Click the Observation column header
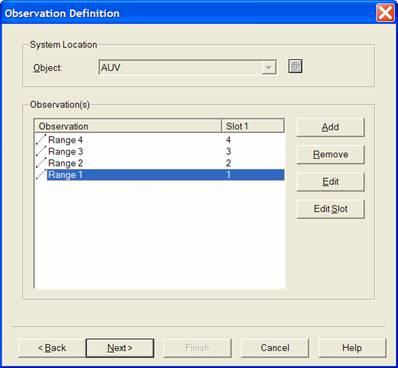 click(x=128, y=126)
